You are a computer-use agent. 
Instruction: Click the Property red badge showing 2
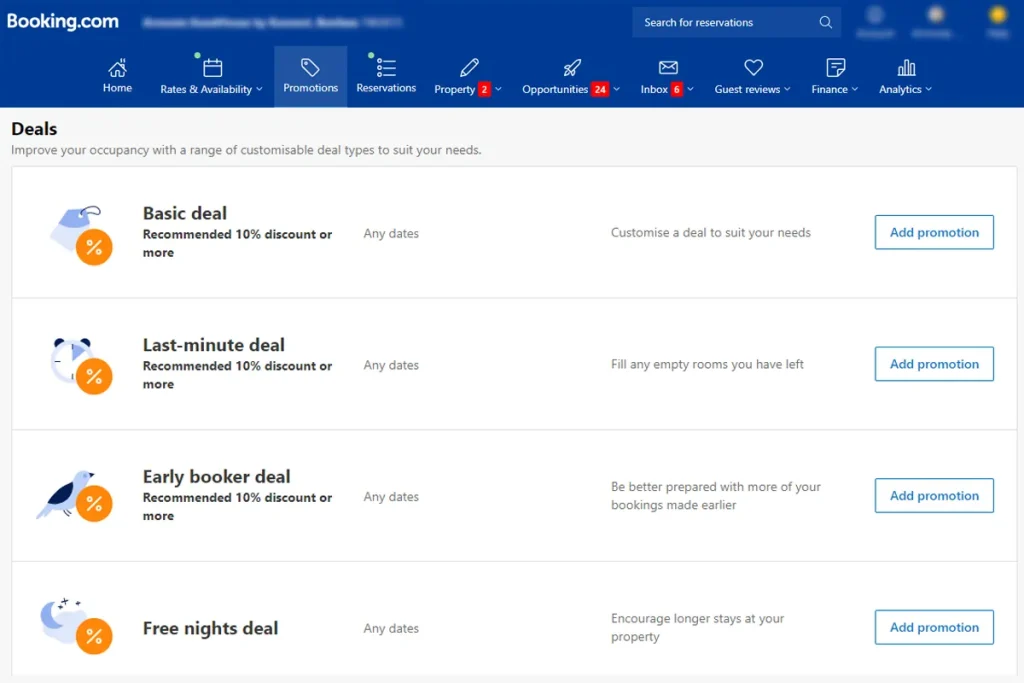[484, 89]
